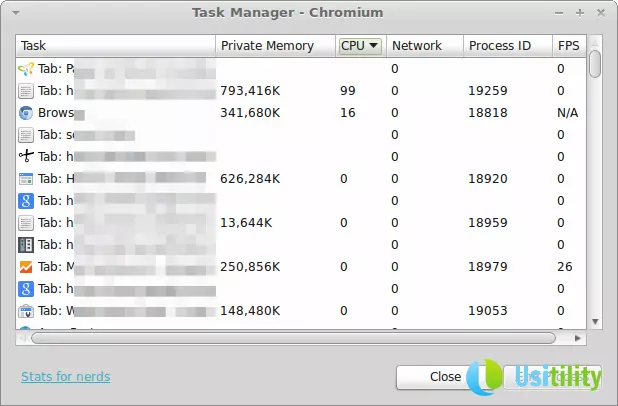Sort processes by Private Memory column
The width and height of the screenshot is (618, 406).
[x=267, y=46]
